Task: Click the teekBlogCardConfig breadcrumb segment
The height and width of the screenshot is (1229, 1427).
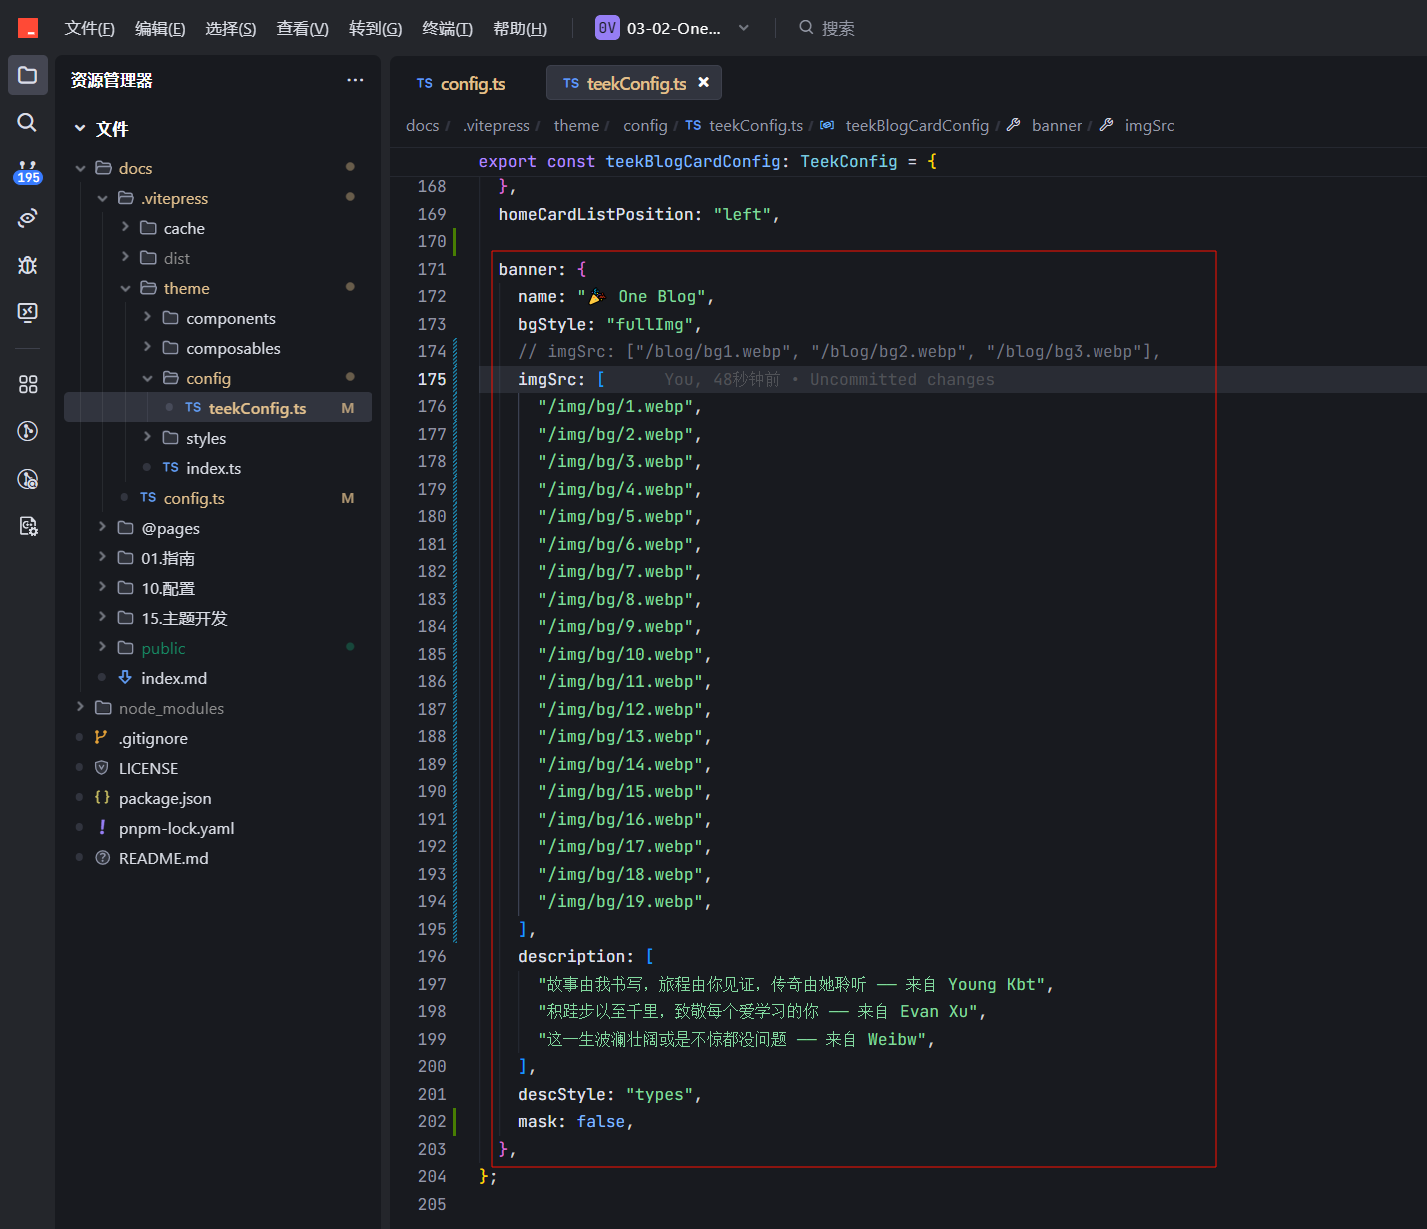Action: point(917,125)
